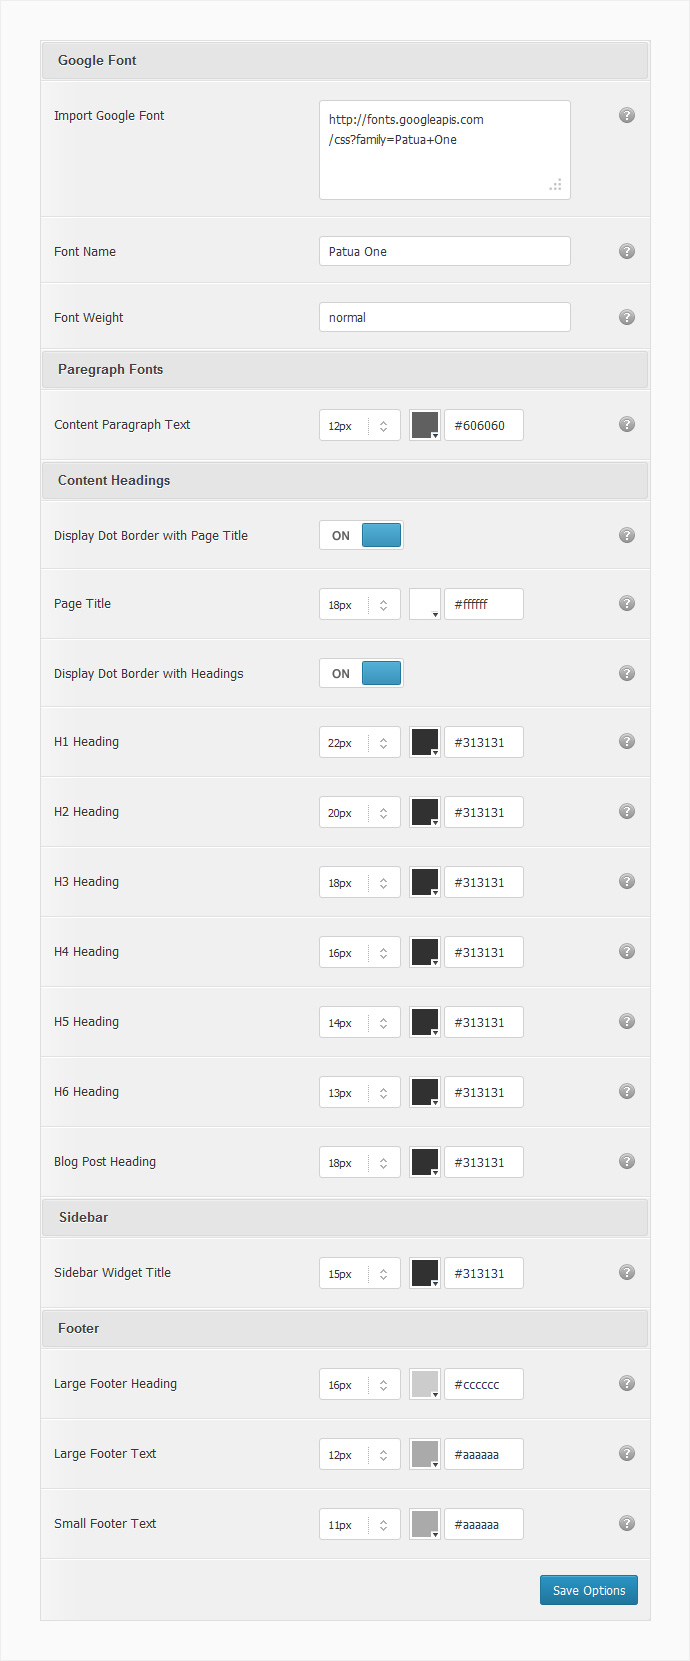
Task: Open H3 Heading color swatch picker
Action: tap(425, 882)
